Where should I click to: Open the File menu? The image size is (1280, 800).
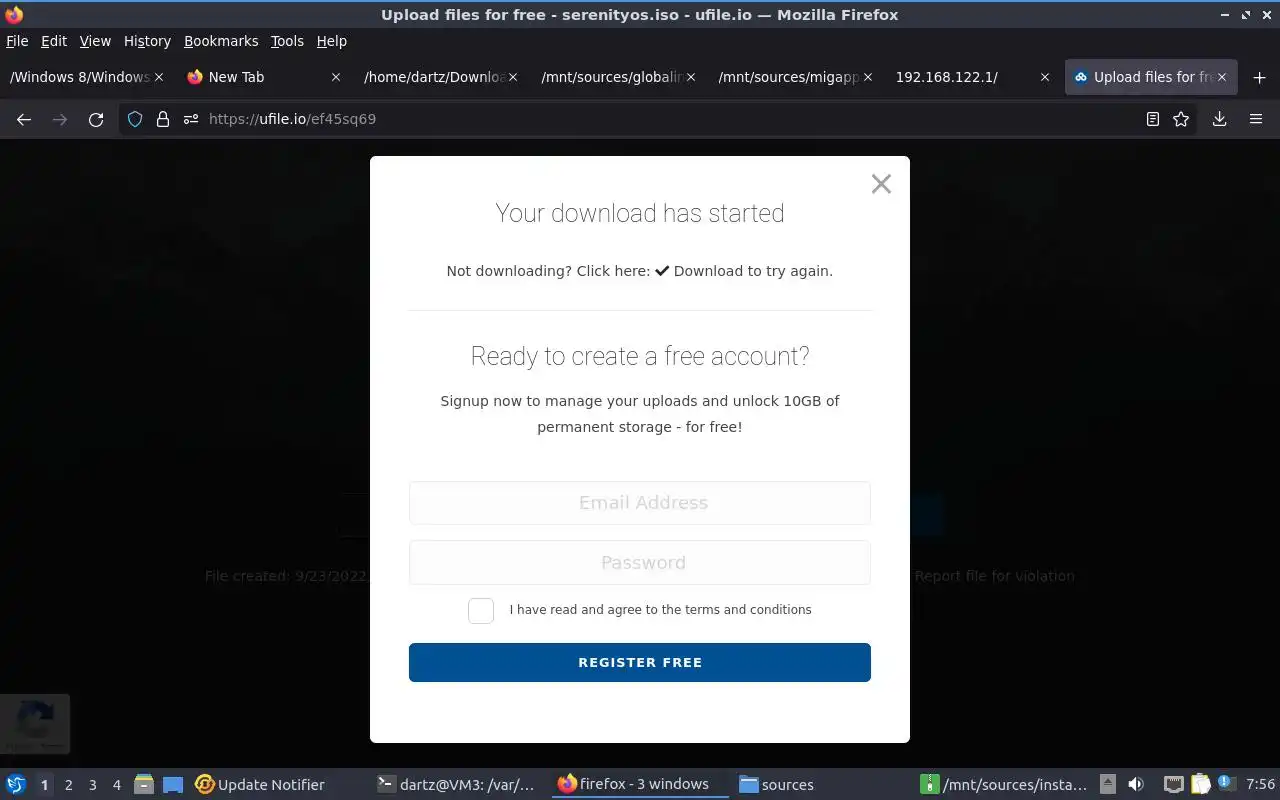coord(17,41)
